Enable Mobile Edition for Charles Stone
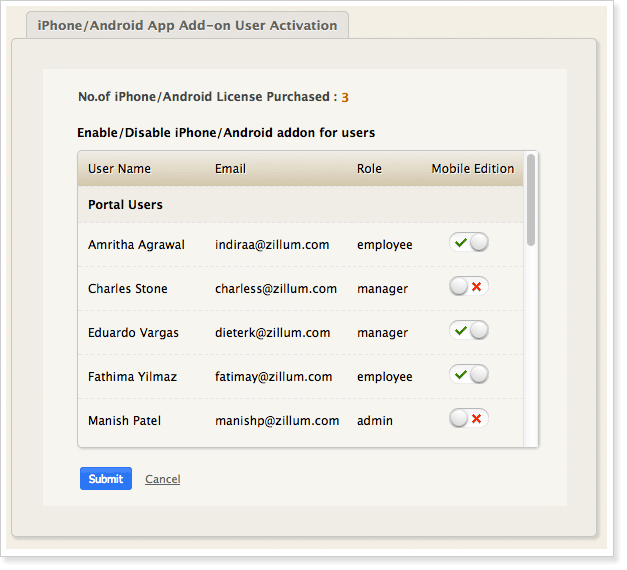Image resolution: width=627 pixels, height=570 pixels. [469, 287]
